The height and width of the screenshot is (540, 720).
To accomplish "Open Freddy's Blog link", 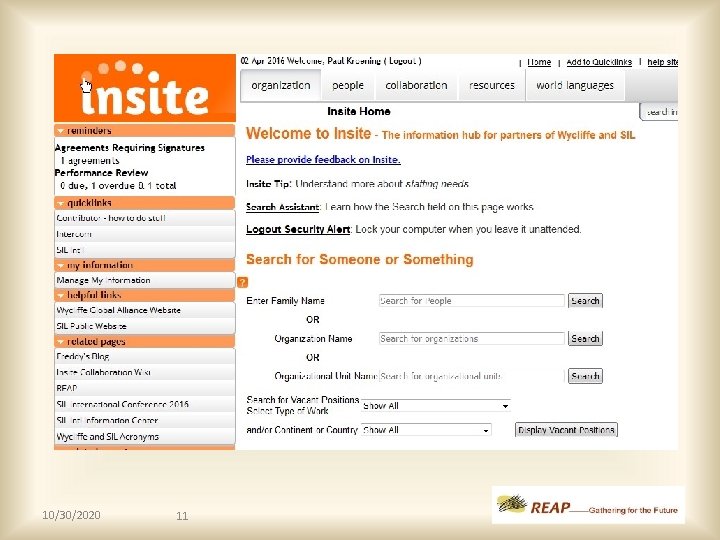I will tap(145, 356).
